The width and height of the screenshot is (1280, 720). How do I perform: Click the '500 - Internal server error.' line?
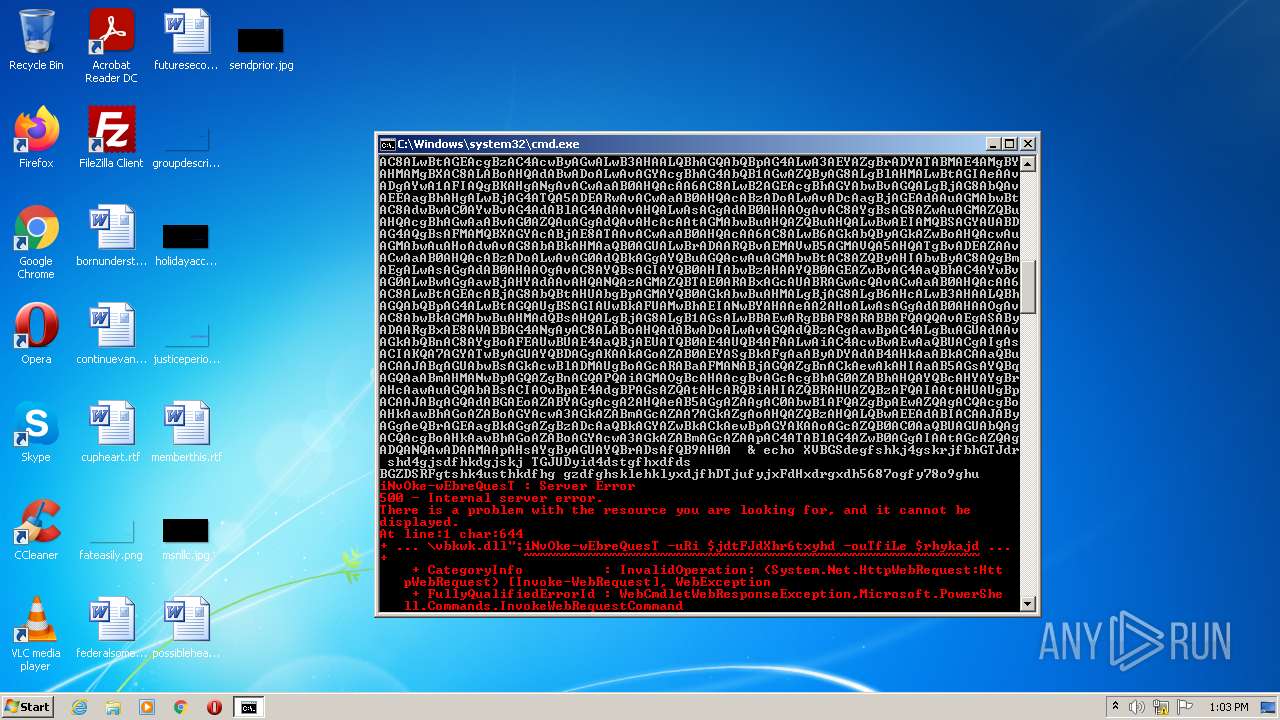point(491,498)
